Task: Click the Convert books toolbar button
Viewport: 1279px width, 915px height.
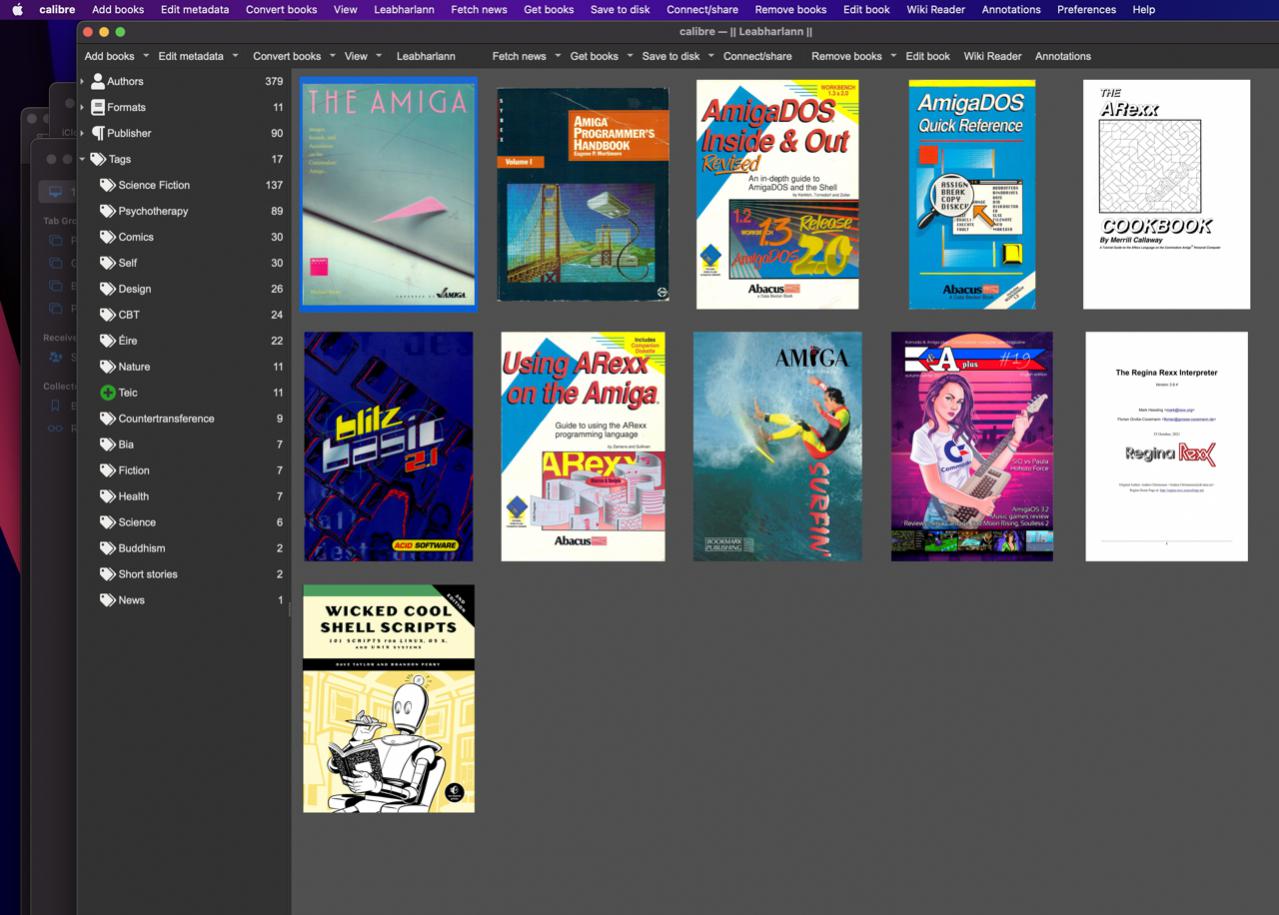Action: click(x=287, y=56)
